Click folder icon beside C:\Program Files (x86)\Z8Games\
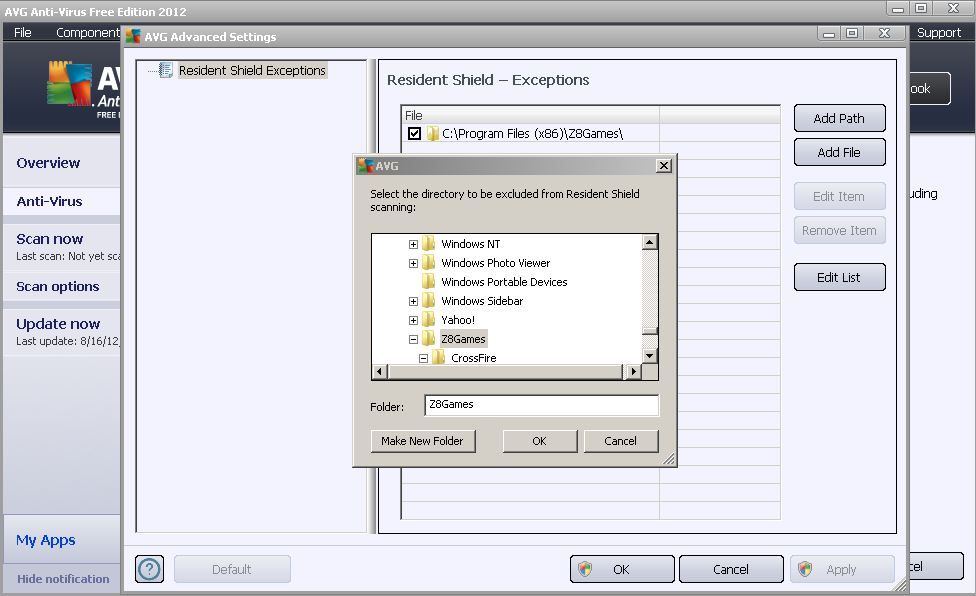The width and height of the screenshot is (976, 596). [x=433, y=133]
